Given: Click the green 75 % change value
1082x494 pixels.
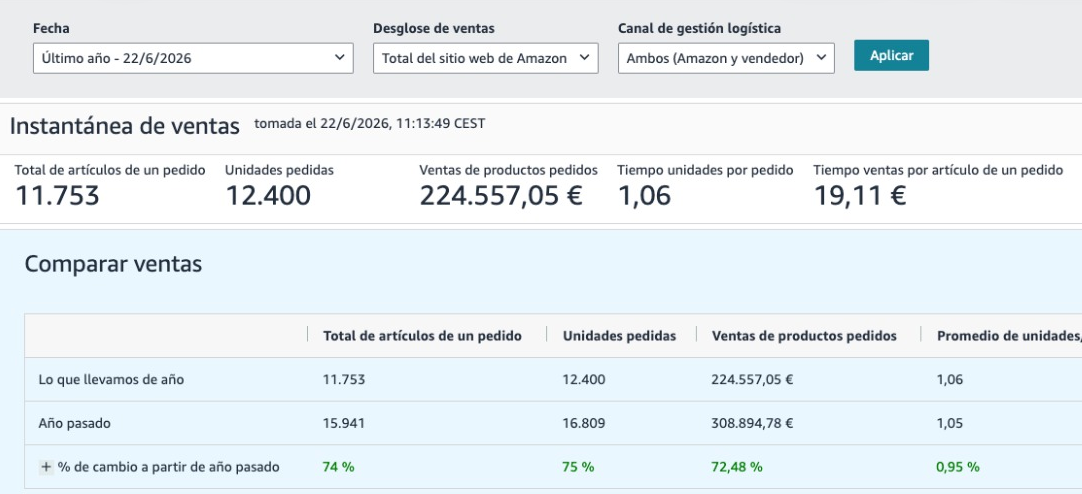Looking at the screenshot, I should pos(578,467).
